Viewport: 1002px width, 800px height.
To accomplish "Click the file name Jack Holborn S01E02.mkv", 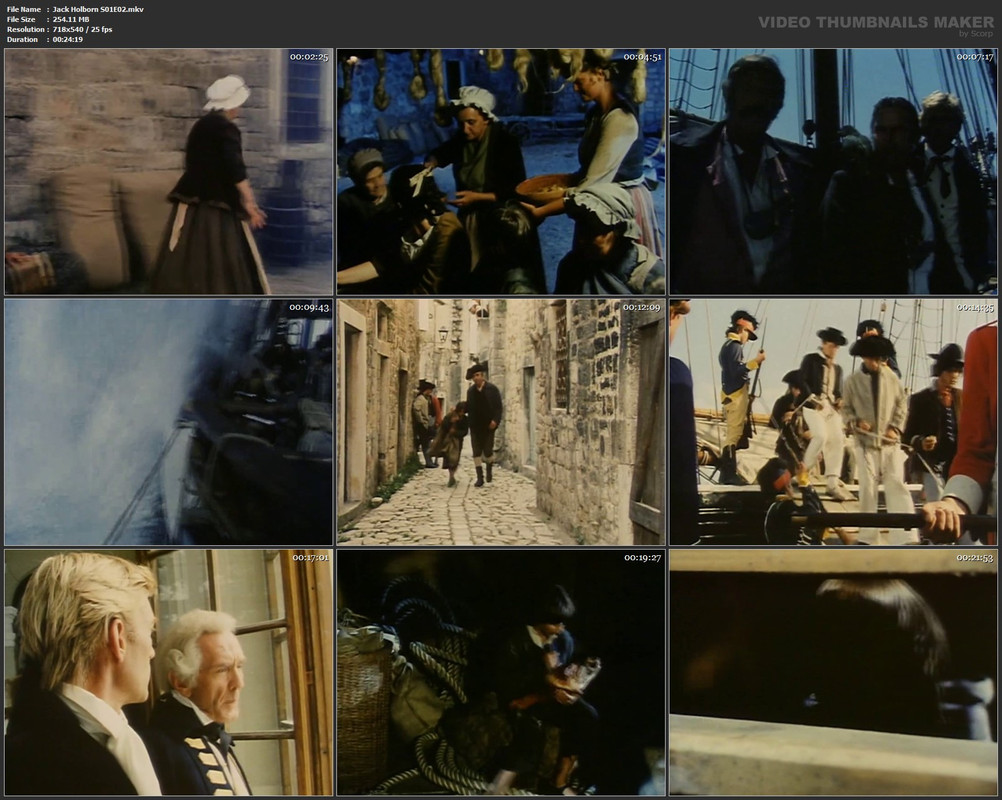I will click(x=98, y=10).
